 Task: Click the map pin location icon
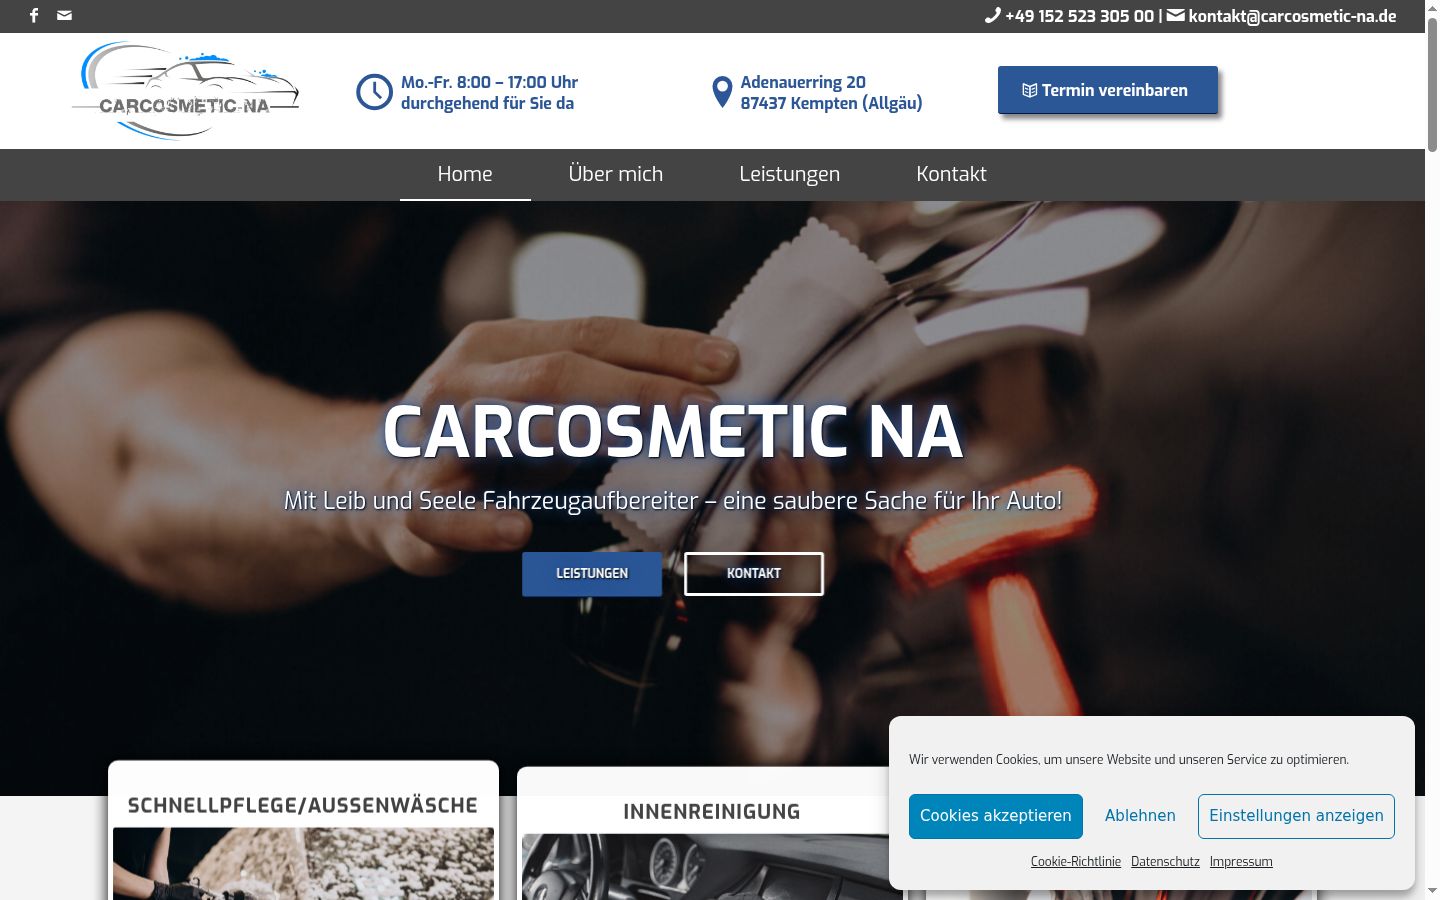(722, 92)
